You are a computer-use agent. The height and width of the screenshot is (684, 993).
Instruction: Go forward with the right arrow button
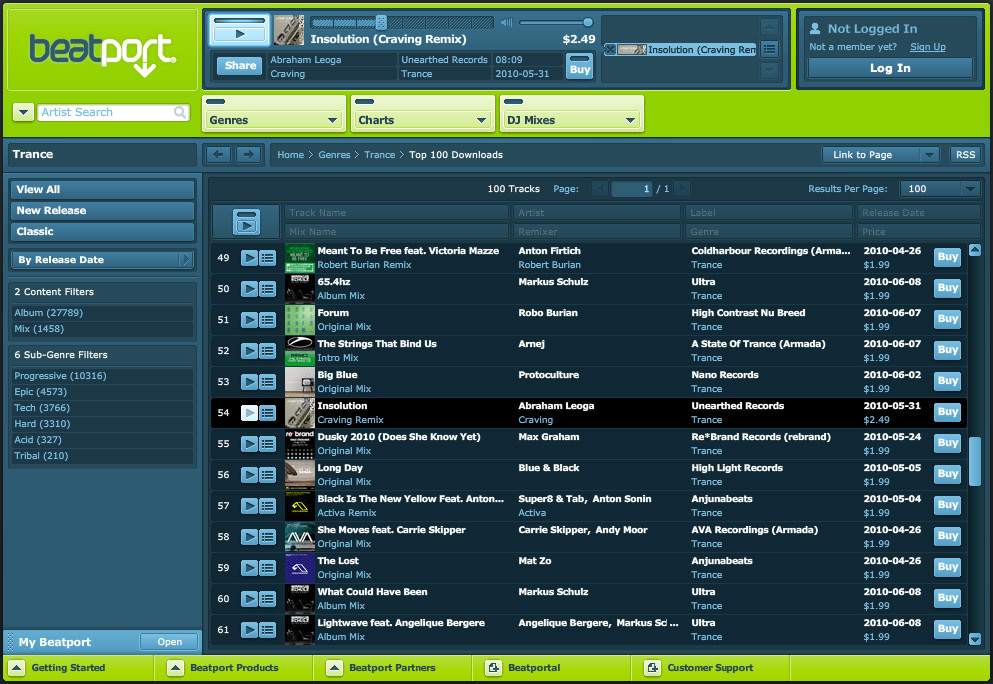[x=248, y=155]
